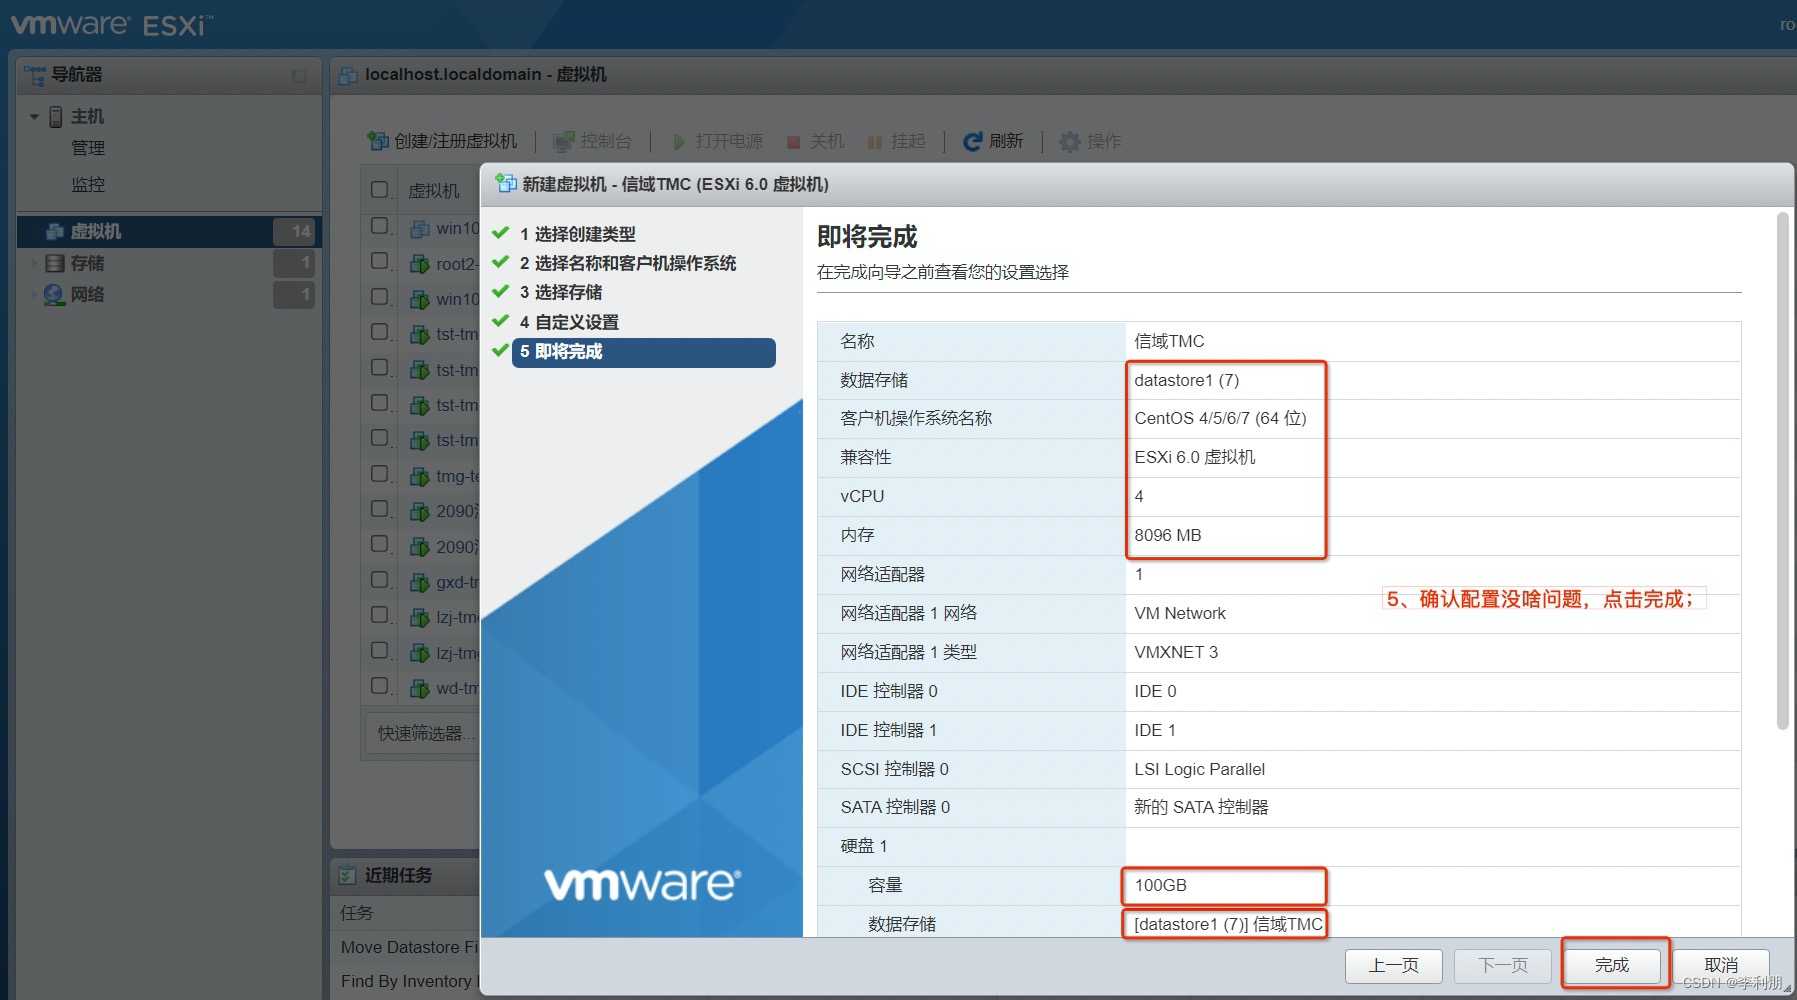Click the 打开电源 power on toolbar item
This screenshot has height=1000, width=1797.
pos(717,141)
